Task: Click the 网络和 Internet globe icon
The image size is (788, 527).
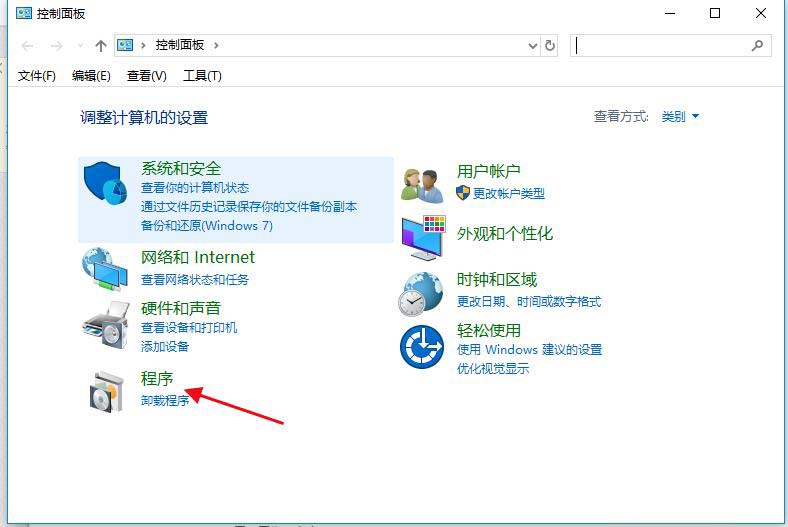Action: [105, 269]
